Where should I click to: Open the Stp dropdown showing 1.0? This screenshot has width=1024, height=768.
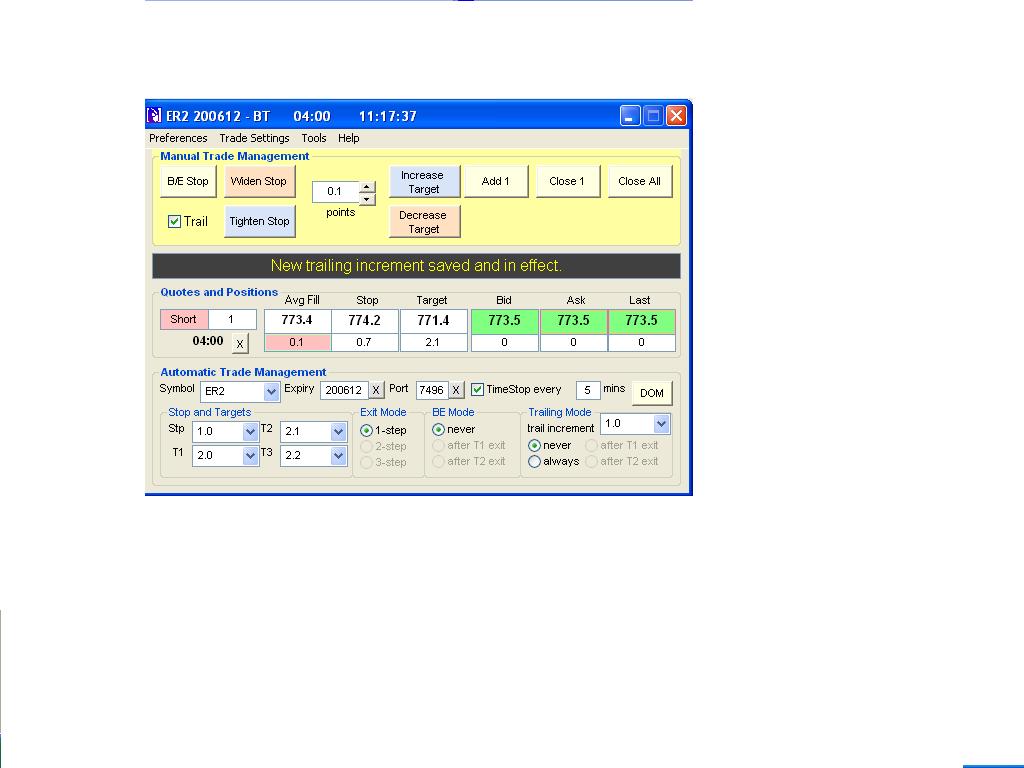249,432
